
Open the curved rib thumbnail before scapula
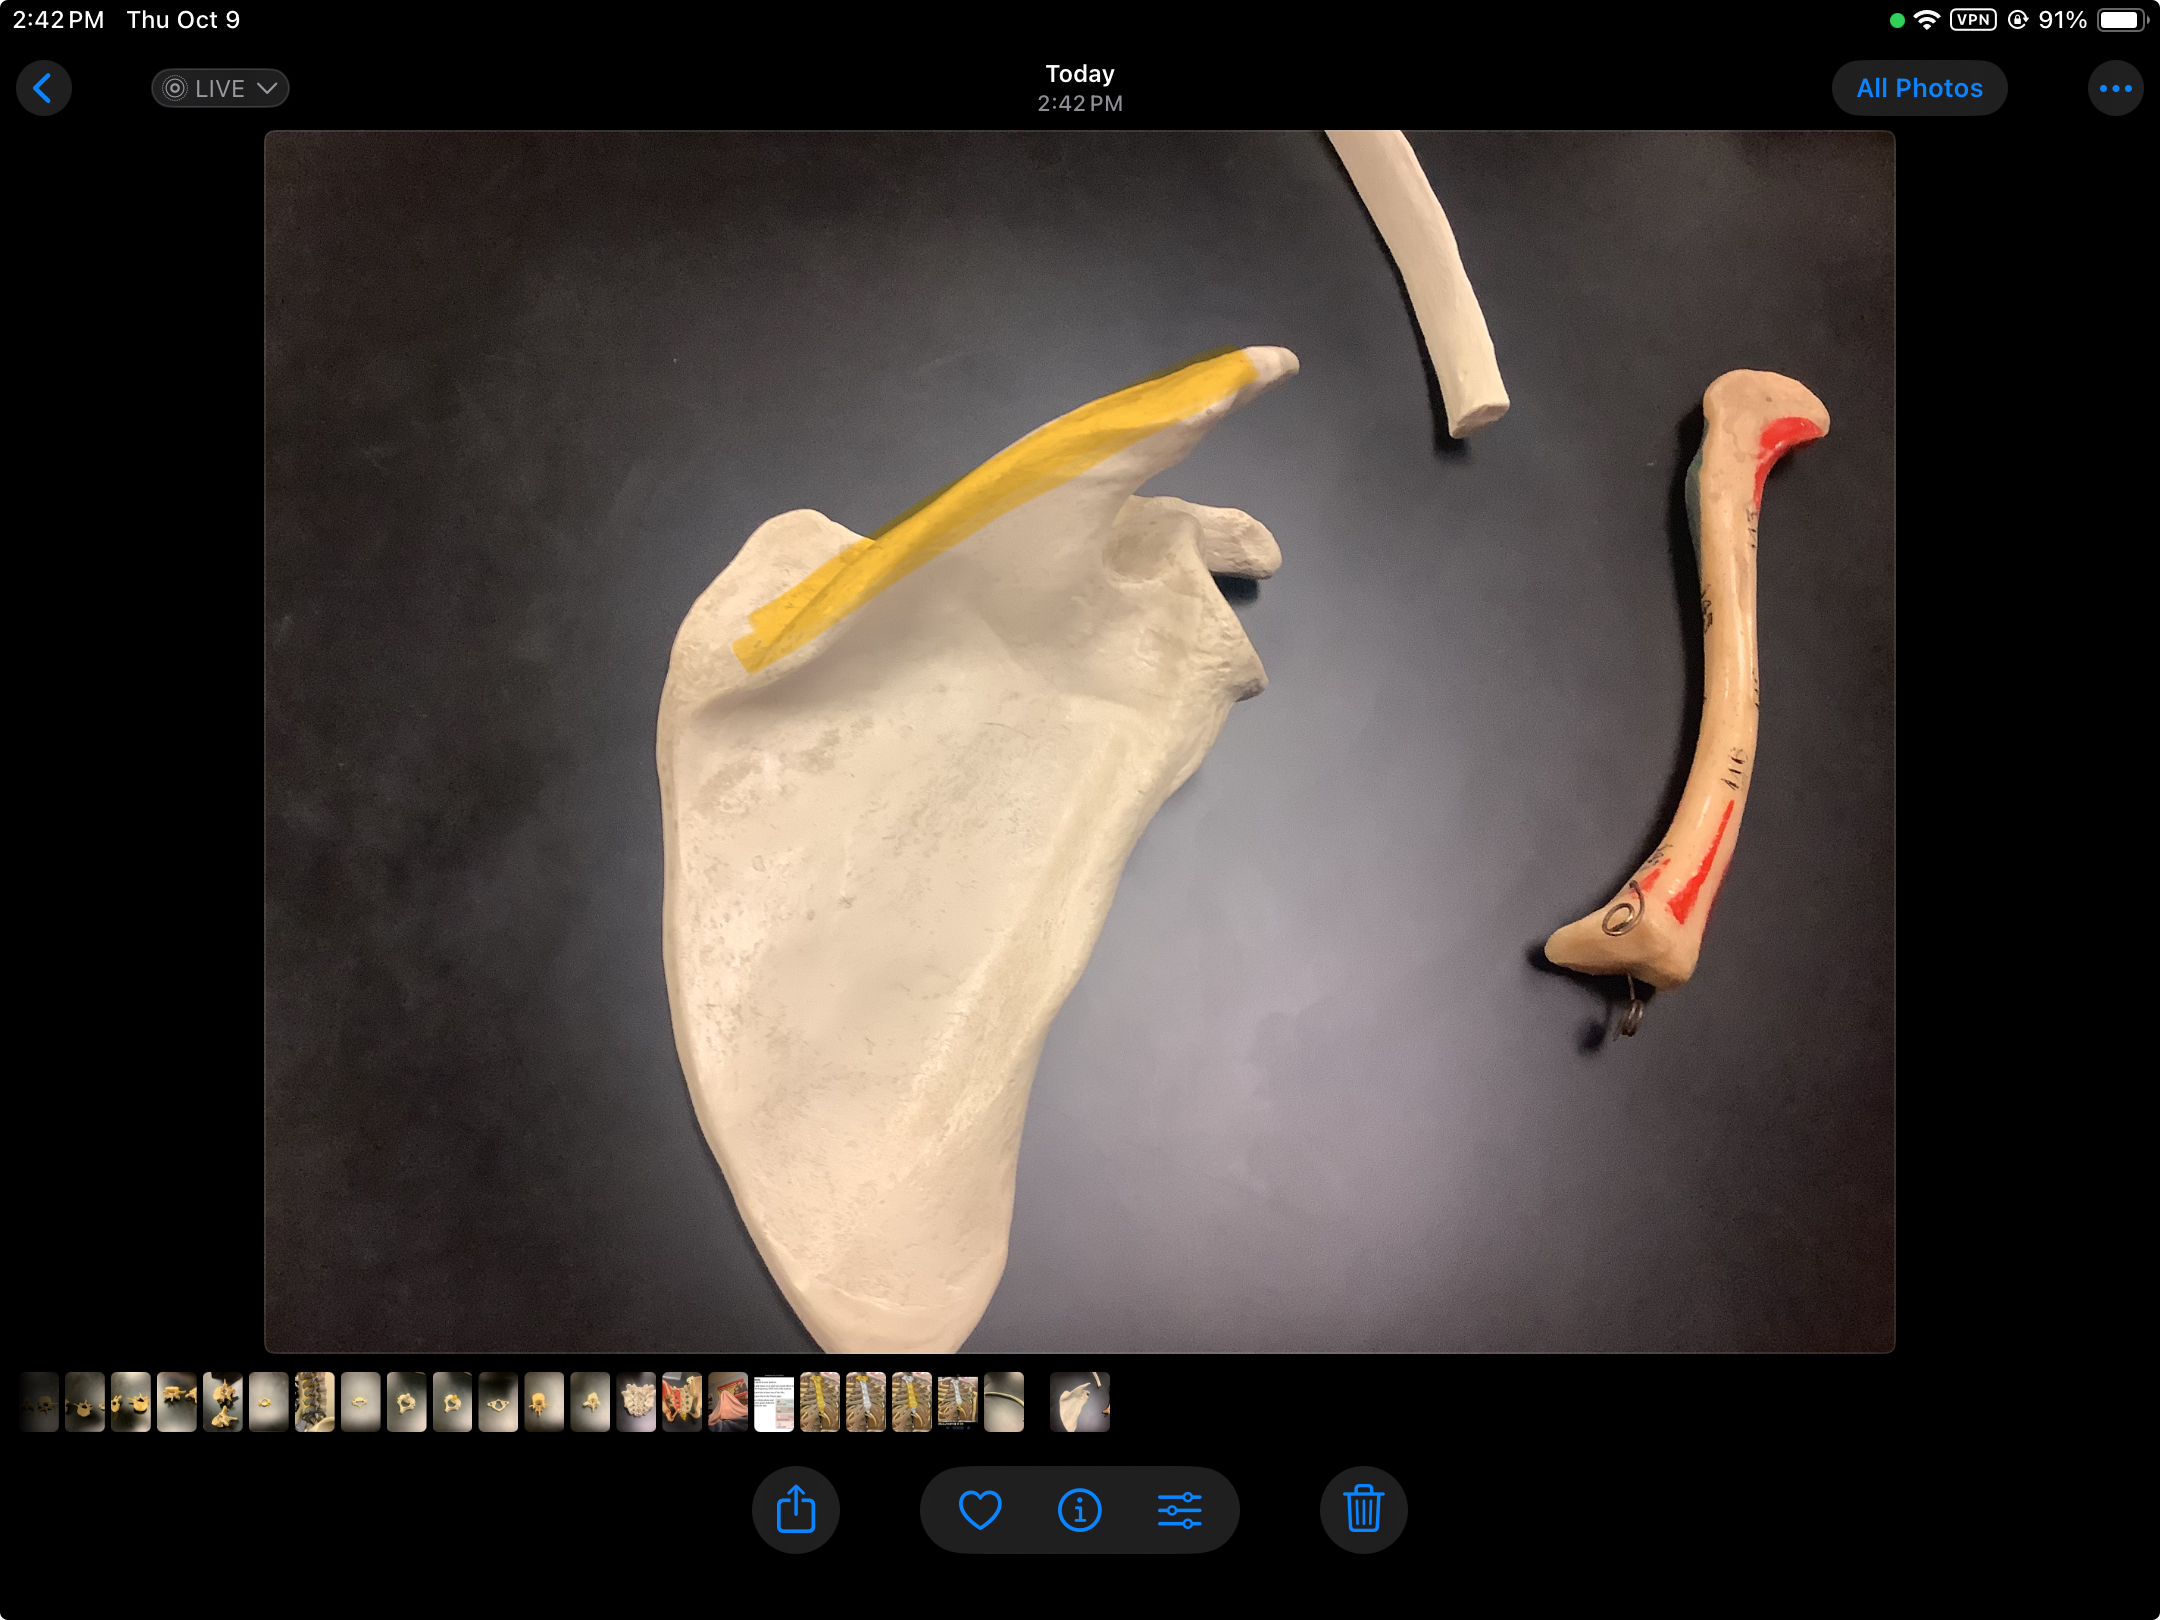pos(1003,1402)
